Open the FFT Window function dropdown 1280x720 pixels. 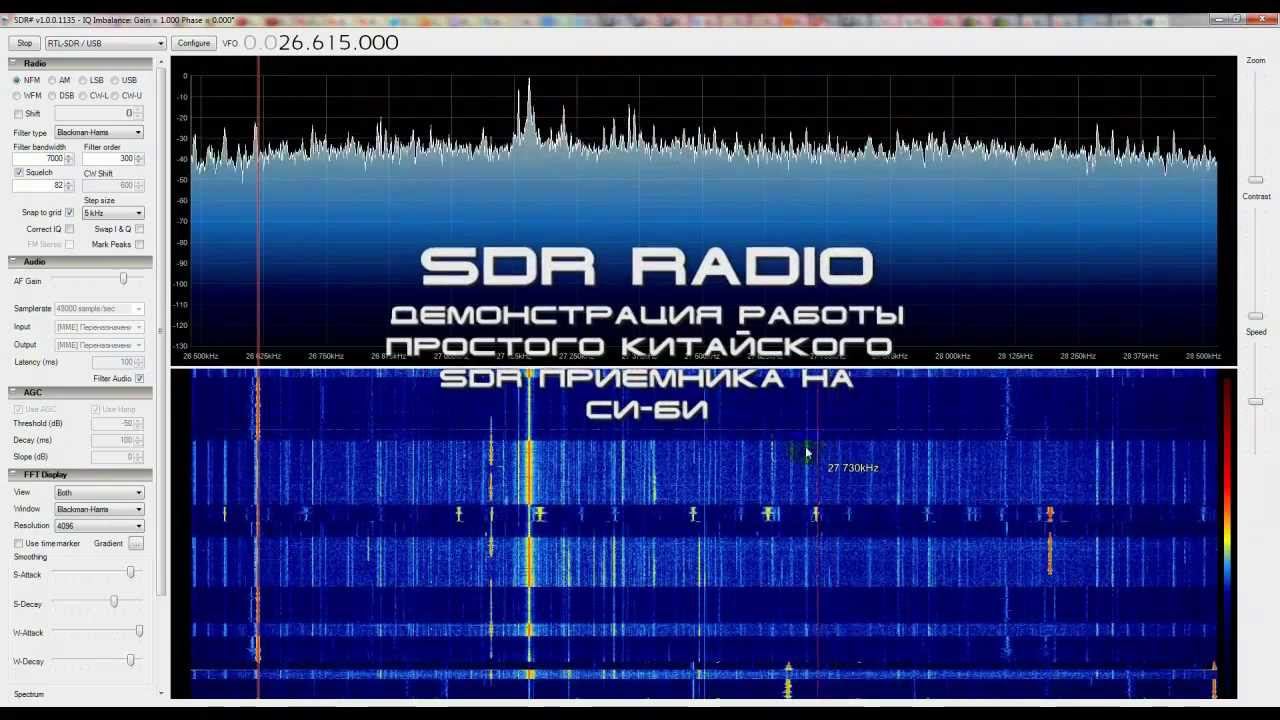pyautogui.click(x=99, y=509)
